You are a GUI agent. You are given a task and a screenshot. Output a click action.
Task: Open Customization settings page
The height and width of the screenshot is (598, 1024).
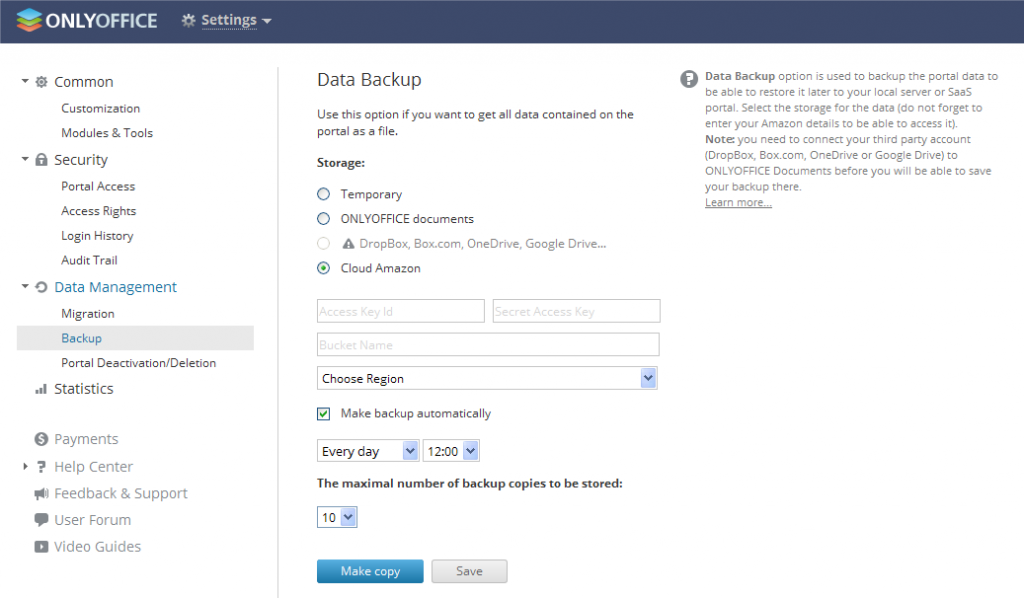(x=101, y=108)
